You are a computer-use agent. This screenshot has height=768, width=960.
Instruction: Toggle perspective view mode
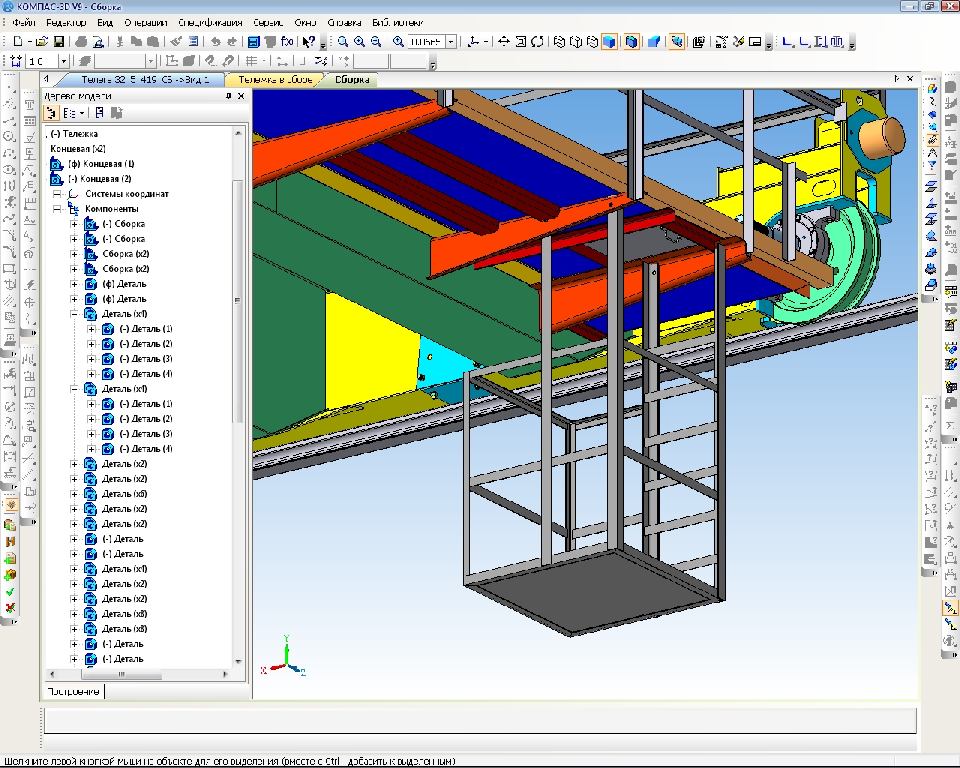click(x=654, y=42)
